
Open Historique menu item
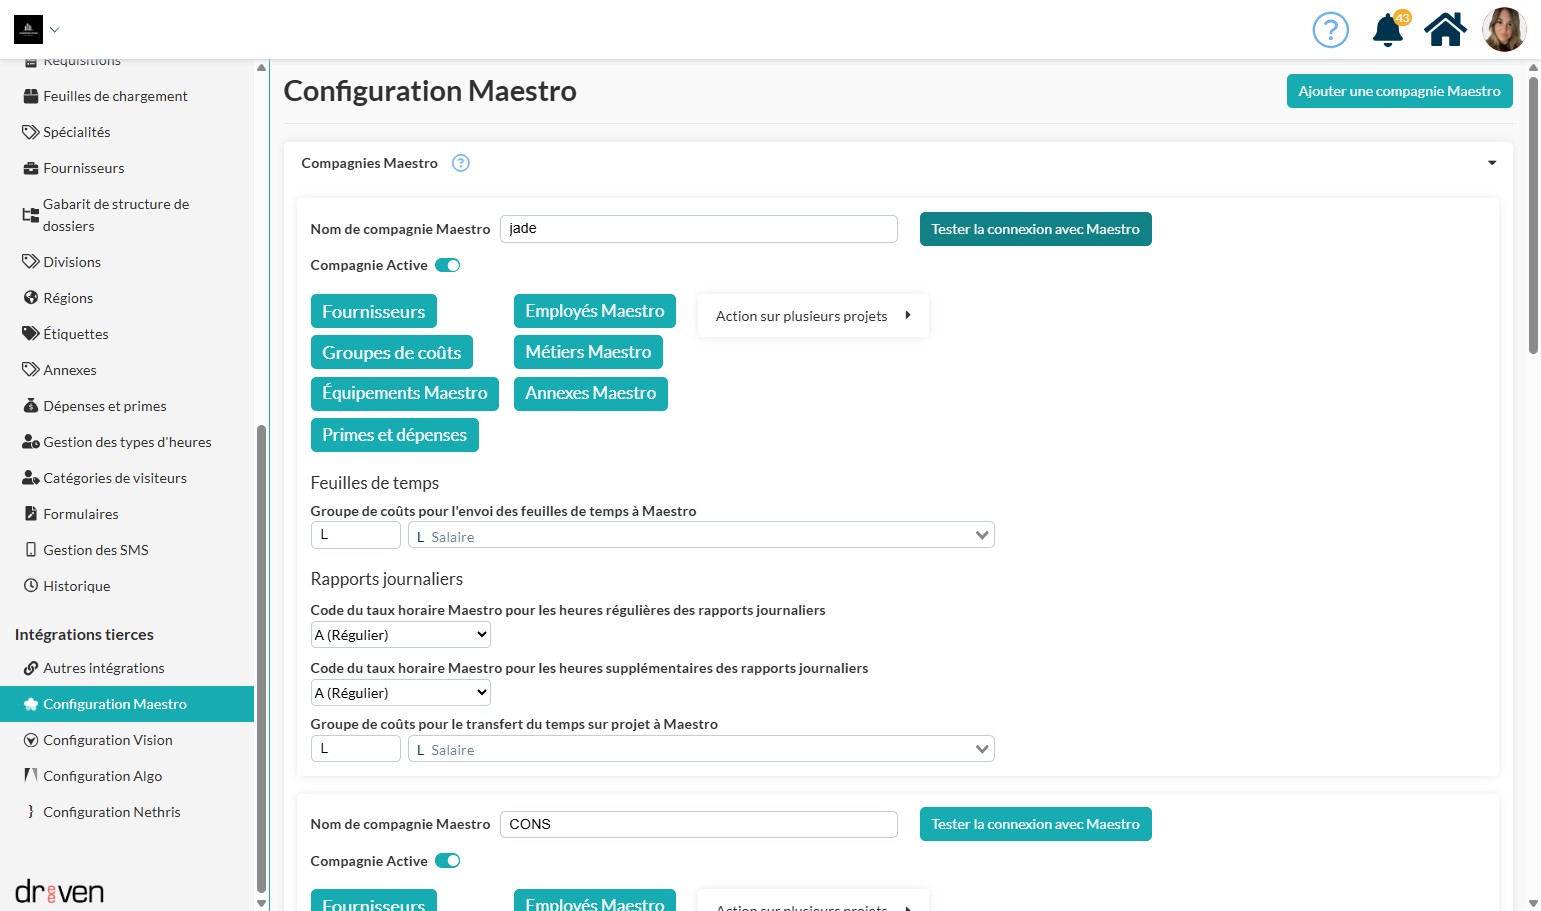pos(76,586)
